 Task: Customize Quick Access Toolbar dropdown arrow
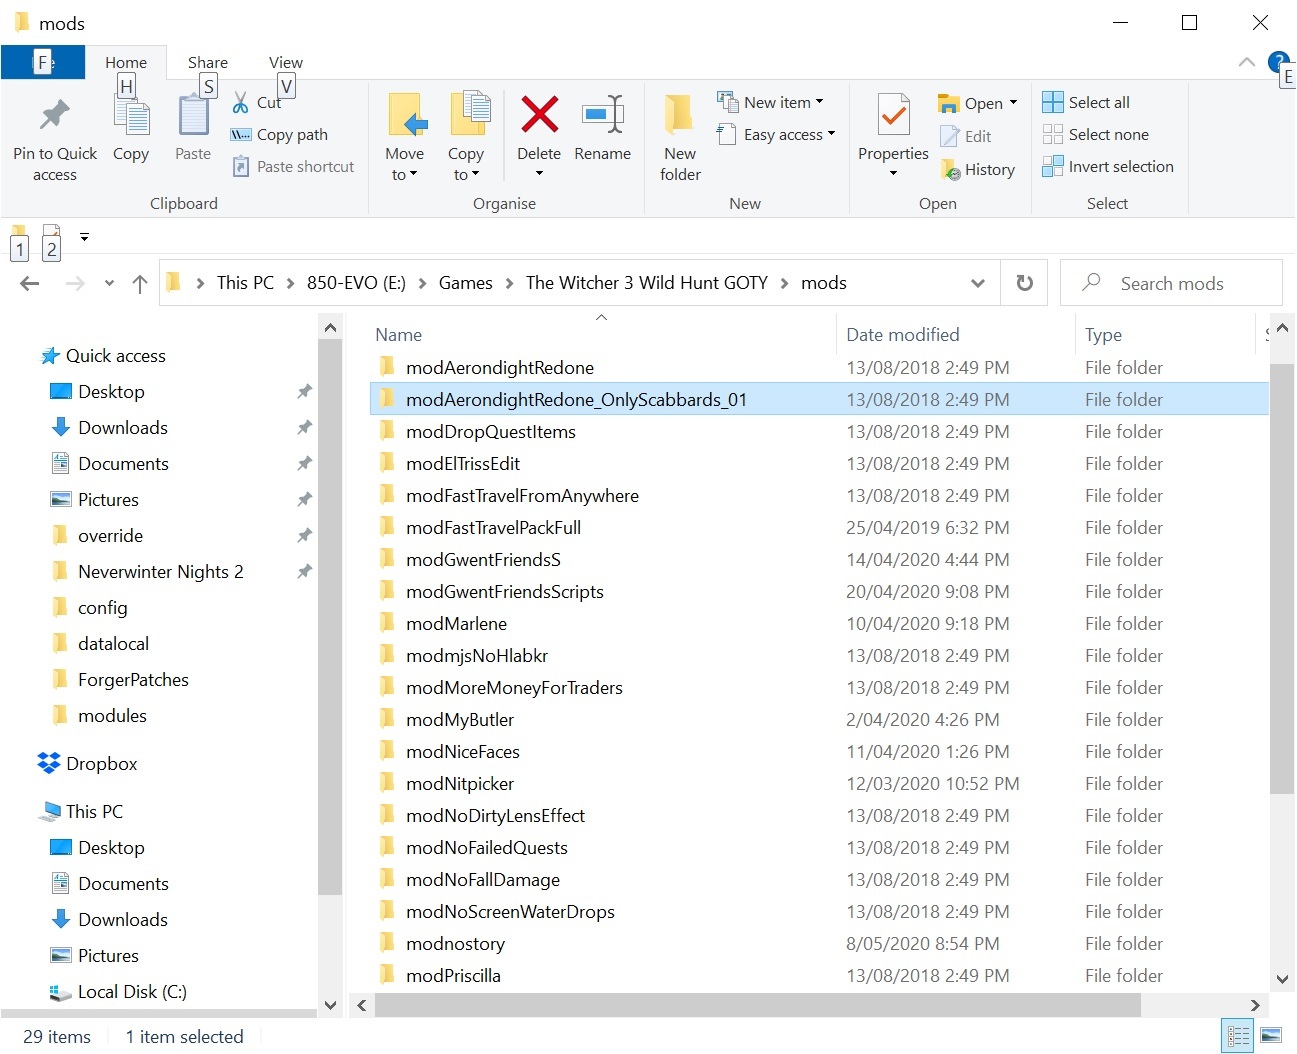[x=84, y=238]
